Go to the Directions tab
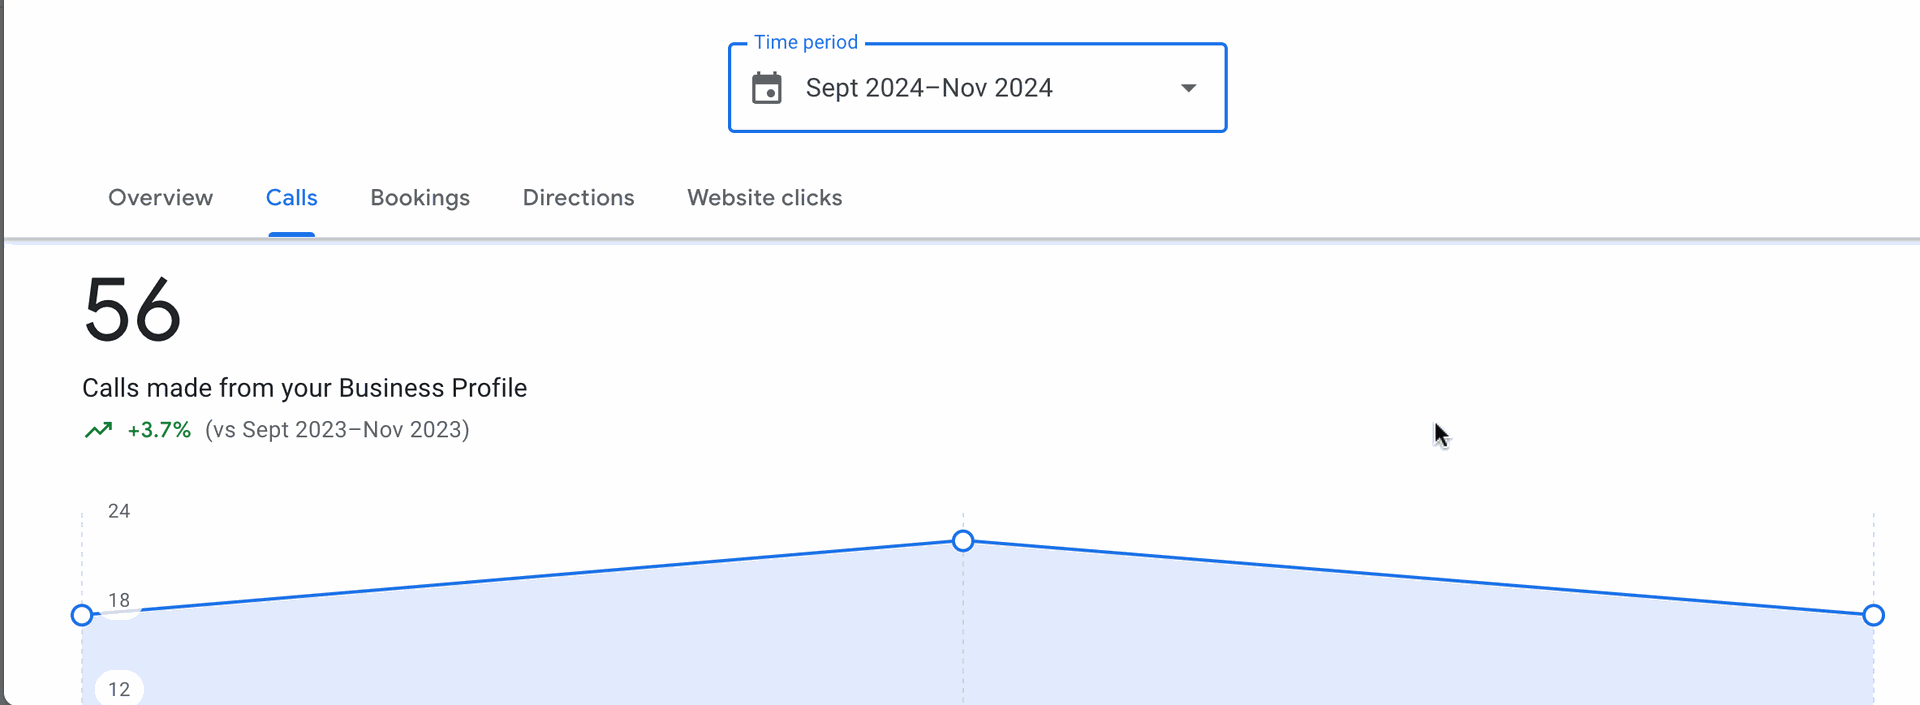Viewport: 1920px width, 705px height. (579, 198)
